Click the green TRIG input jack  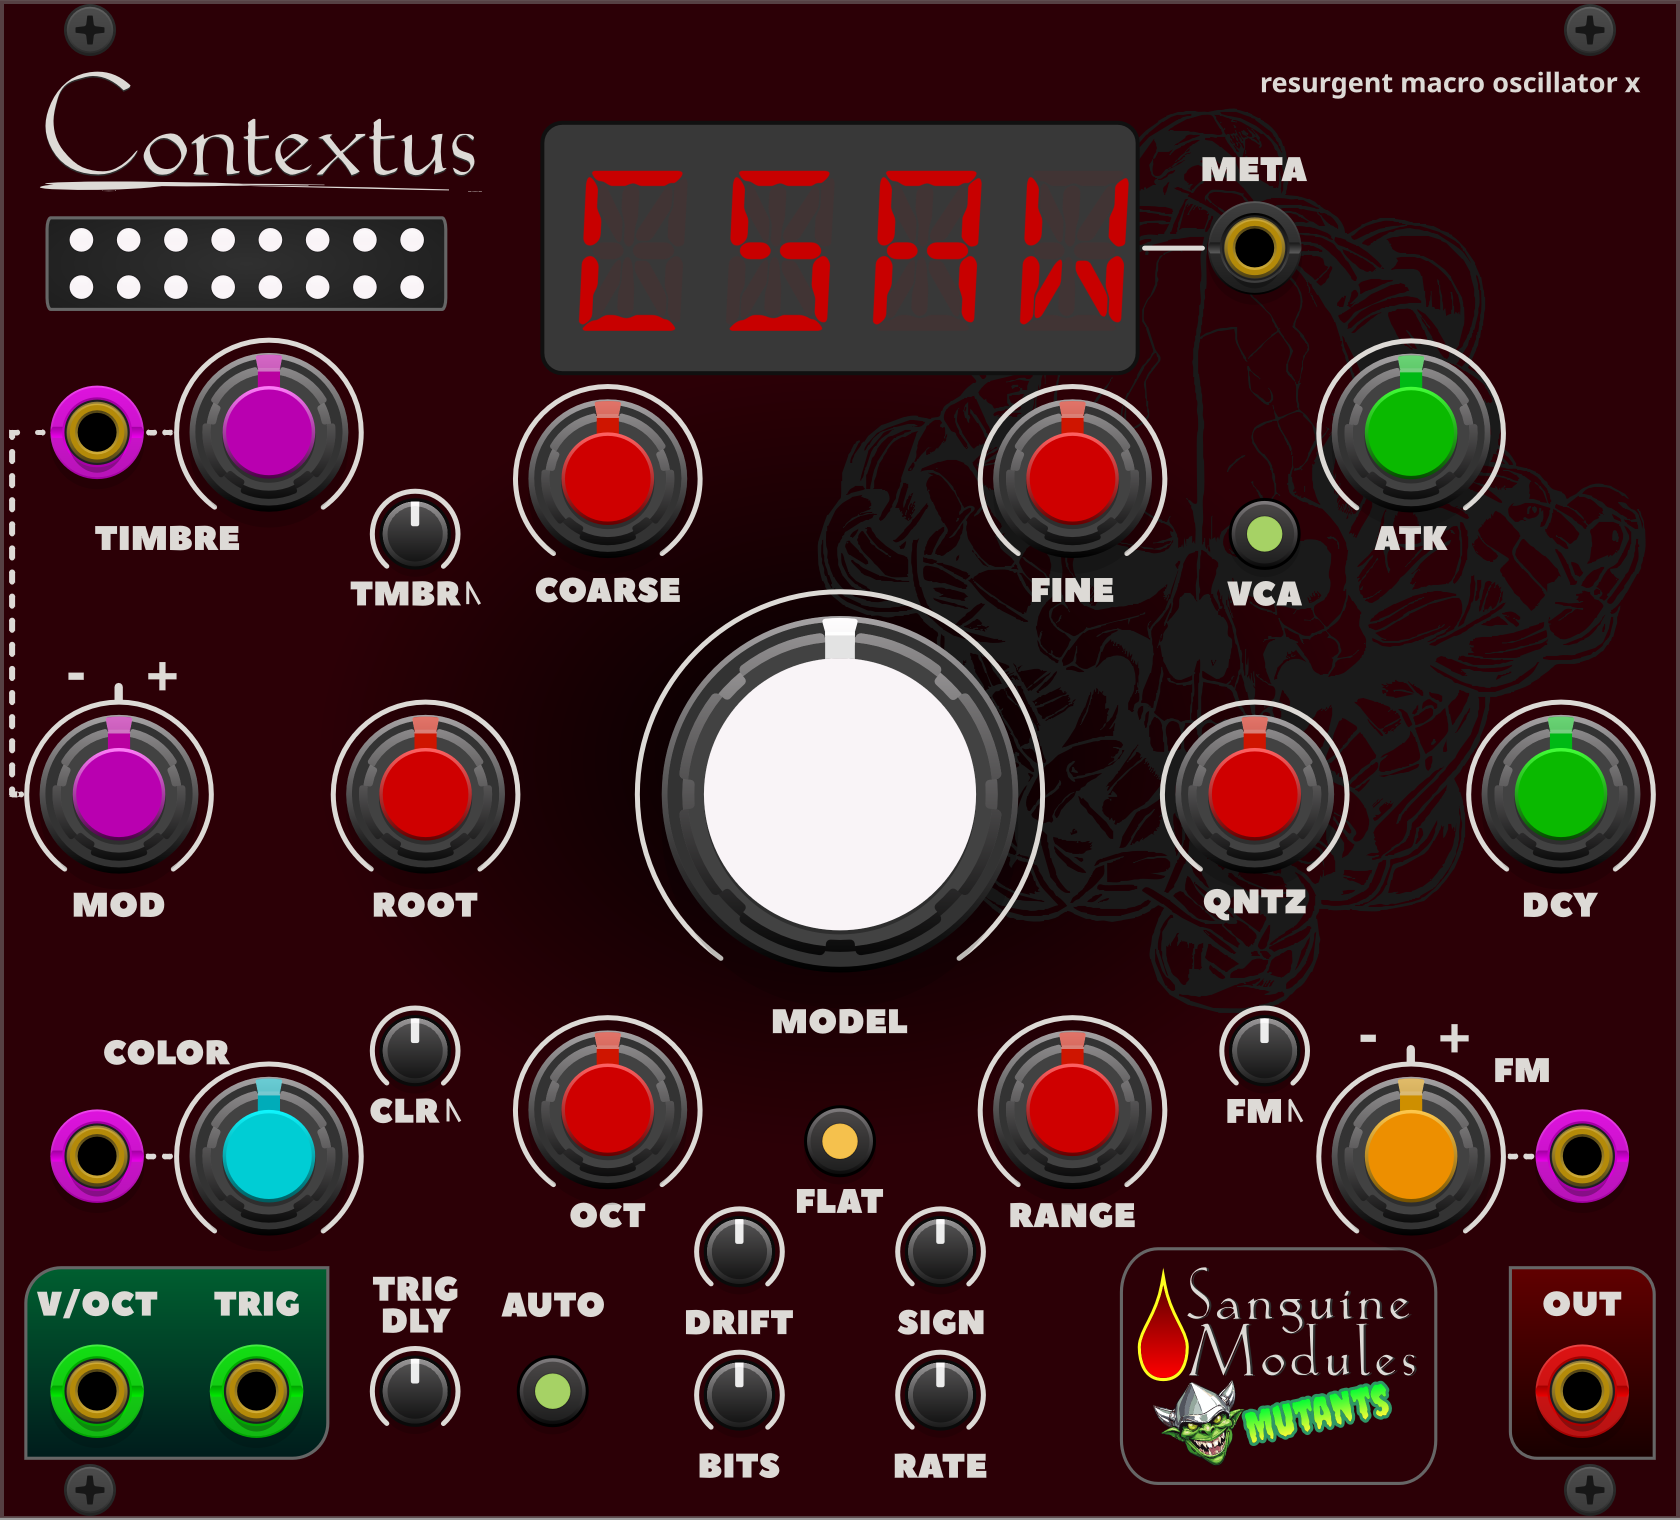click(256, 1390)
